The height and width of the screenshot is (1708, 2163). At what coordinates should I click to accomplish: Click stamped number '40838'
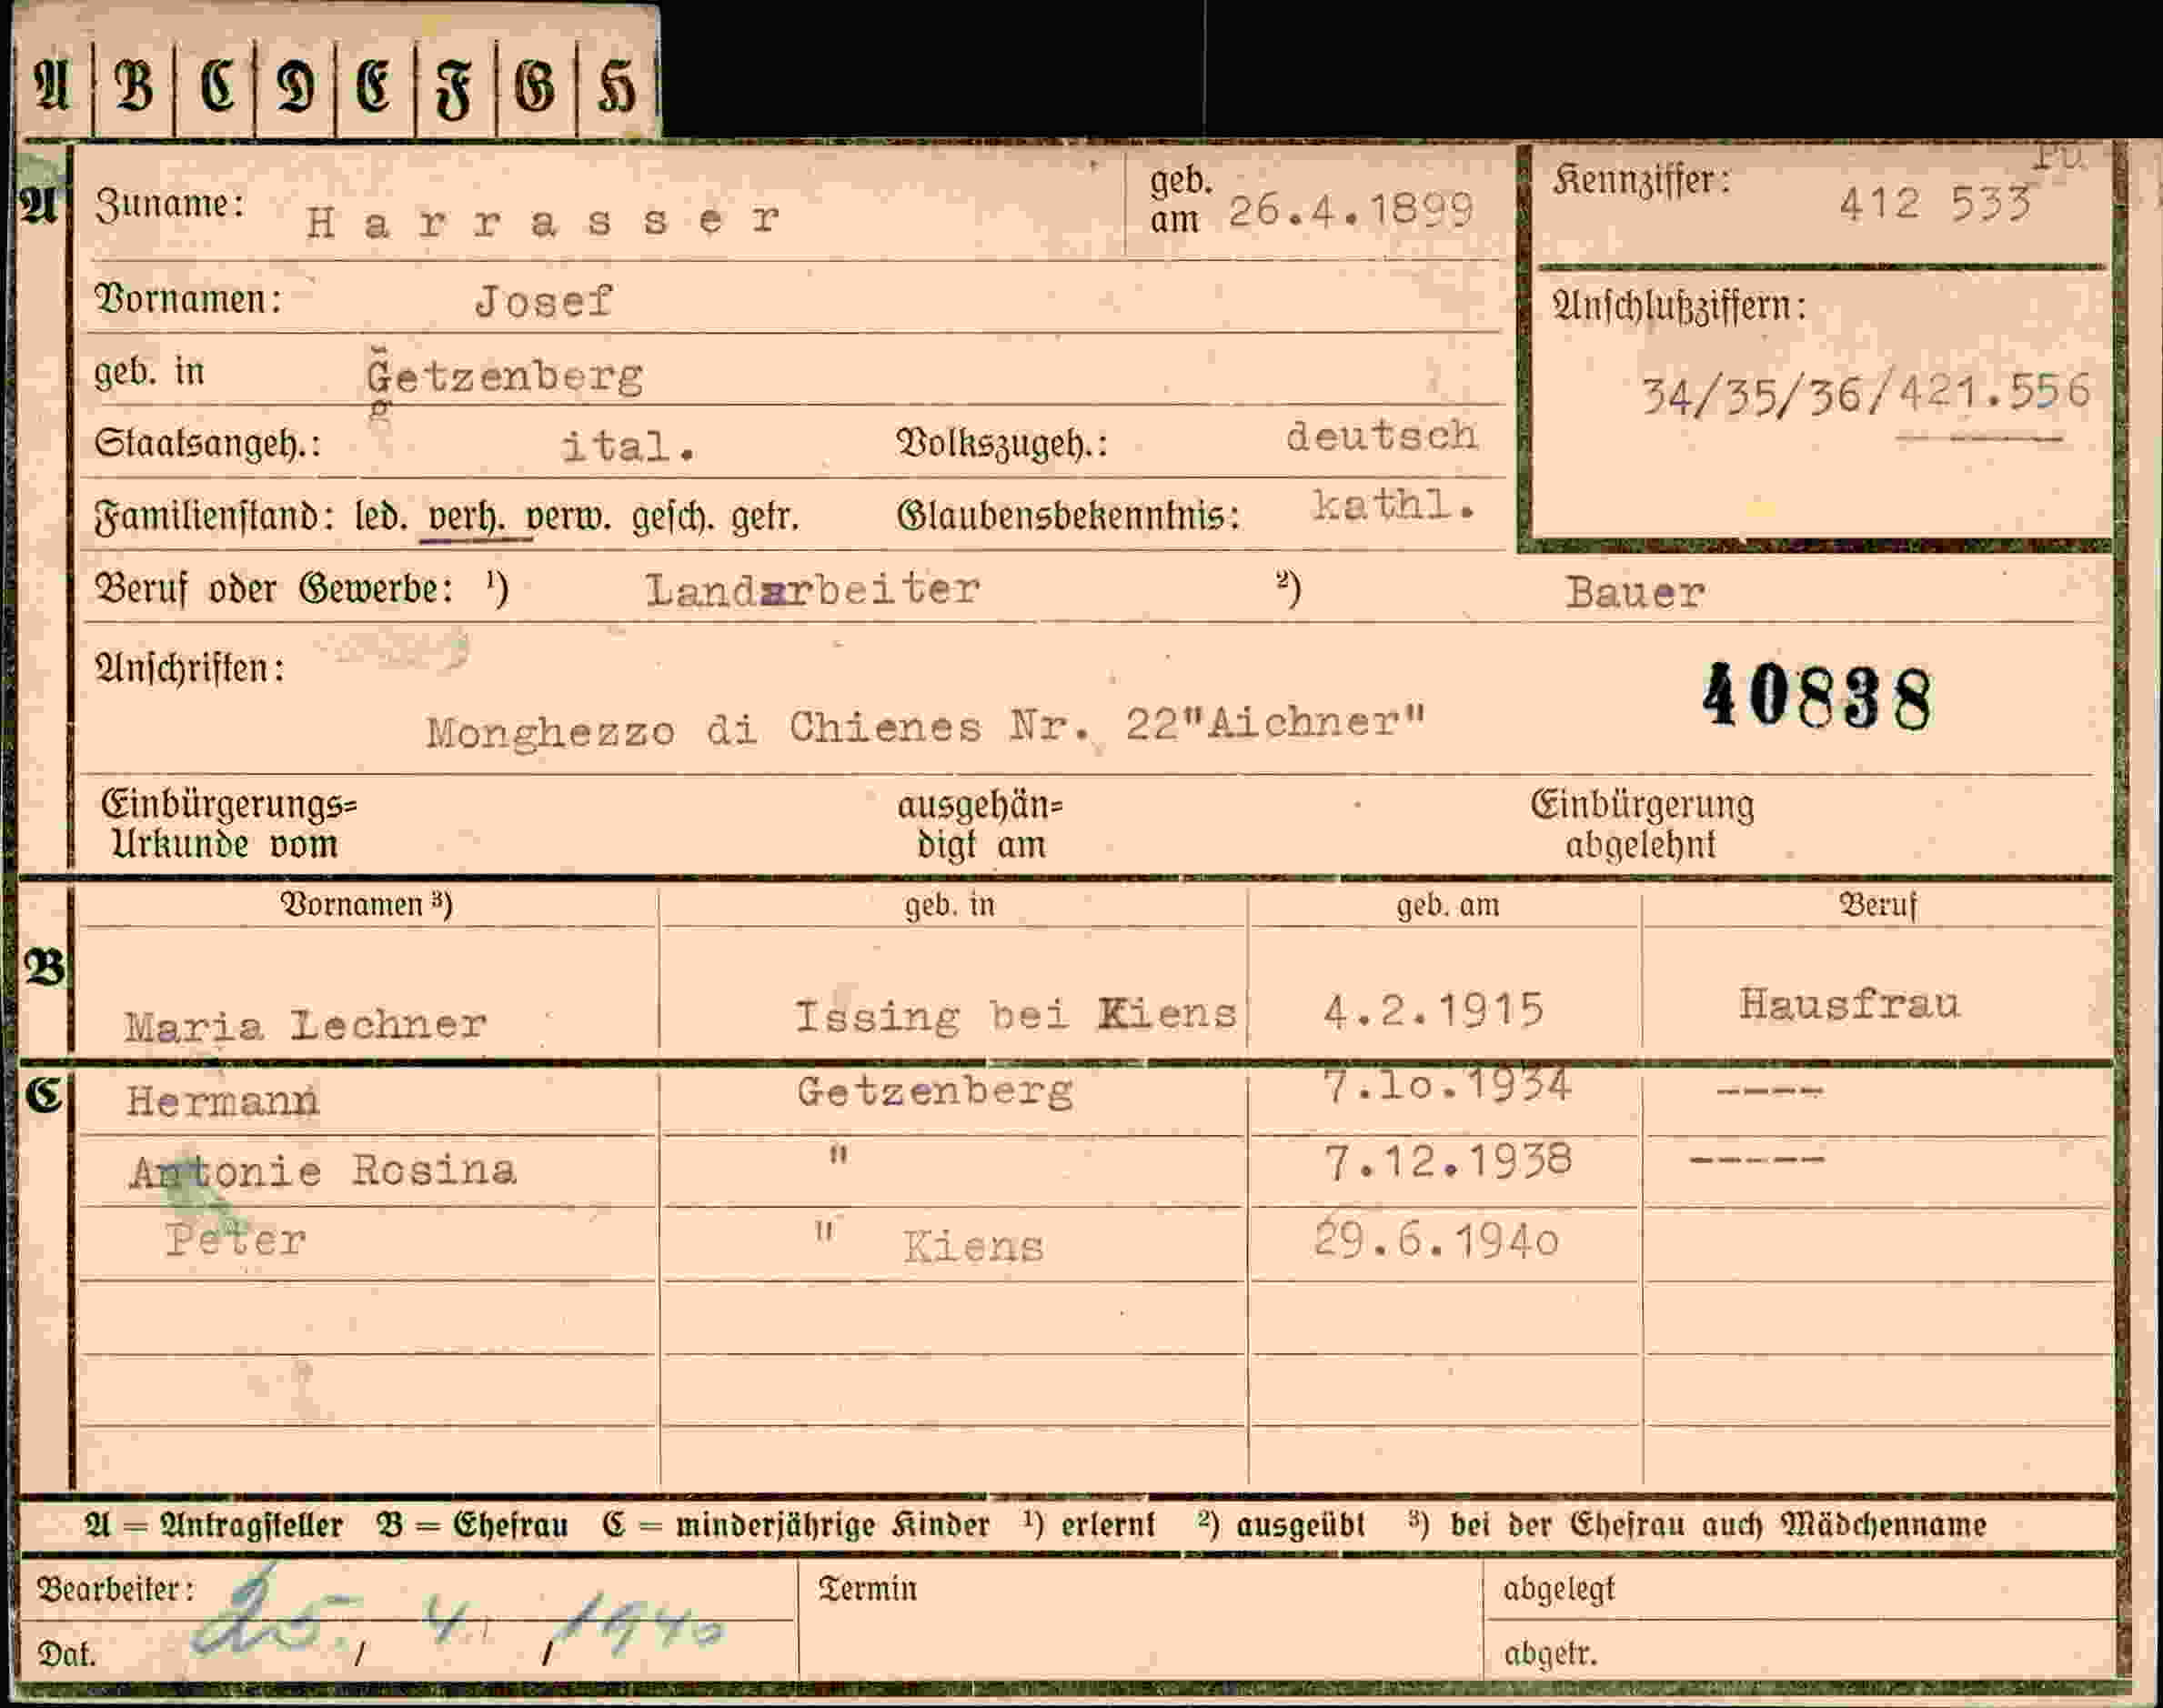[x=1817, y=698]
